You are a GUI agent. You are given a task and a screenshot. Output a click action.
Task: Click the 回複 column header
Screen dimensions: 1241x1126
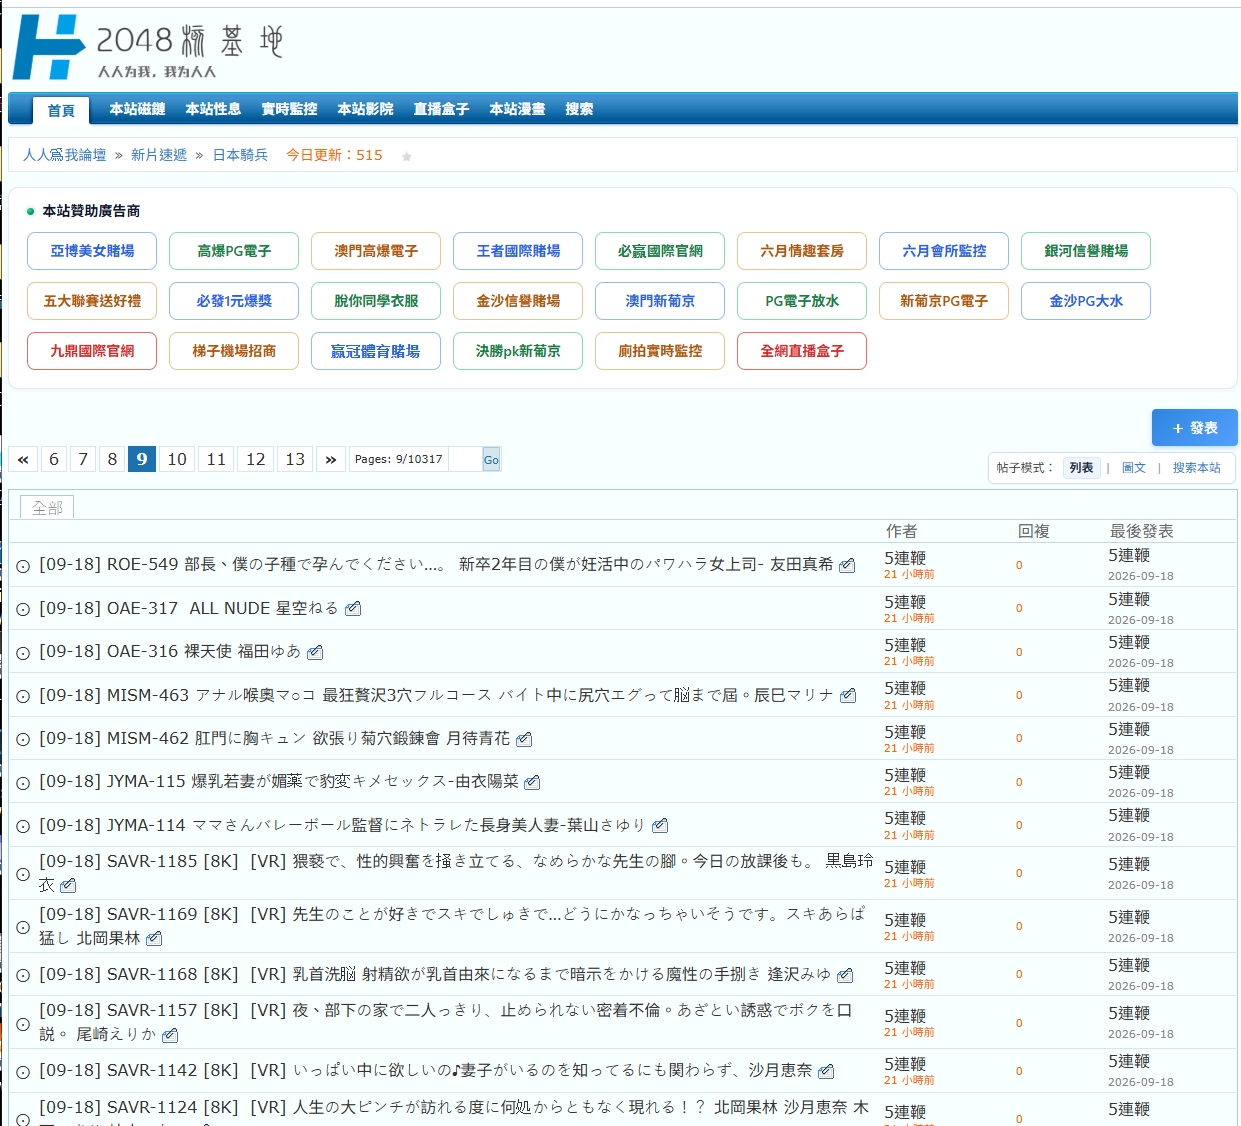coord(1034,531)
